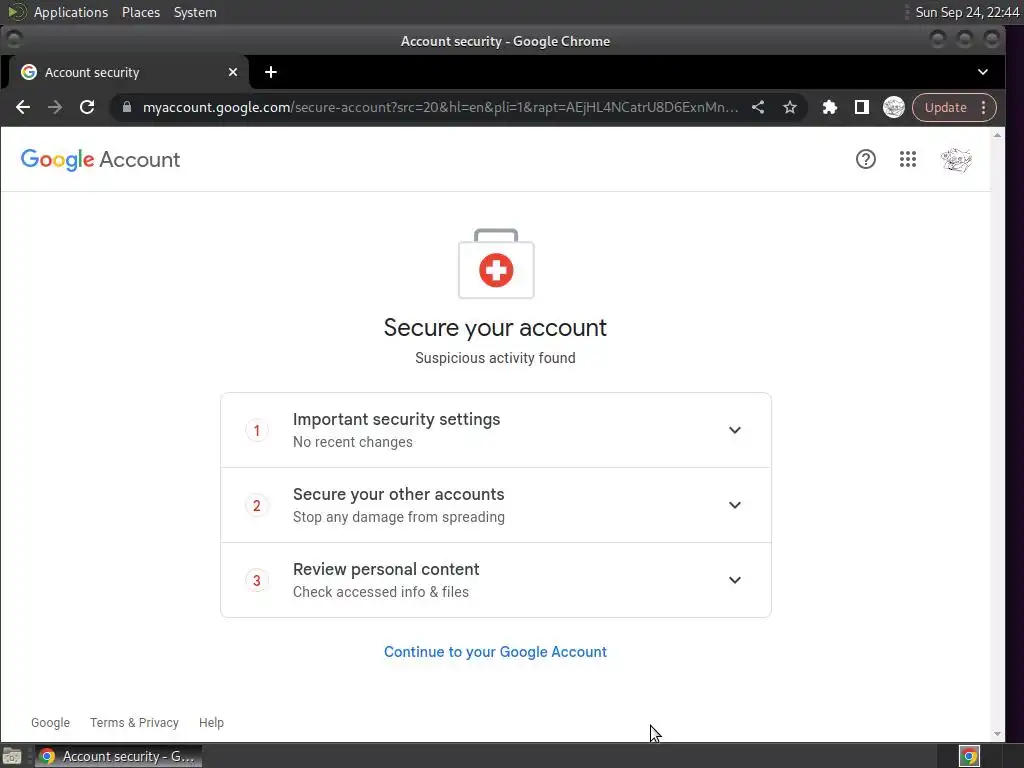1024x768 pixels.
Task: Click the share this page icon
Action: tap(758, 107)
